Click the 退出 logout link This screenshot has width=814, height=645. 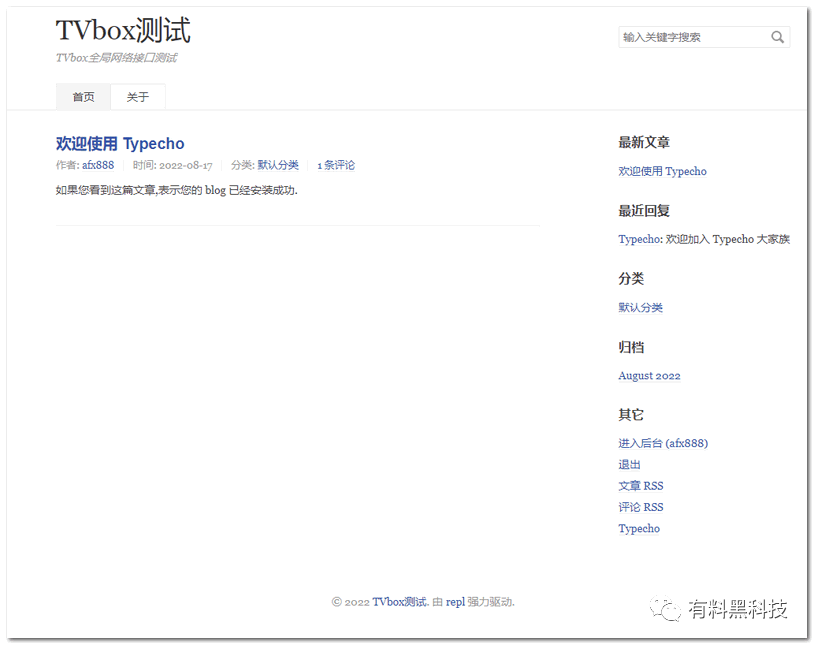(x=629, y=465)
